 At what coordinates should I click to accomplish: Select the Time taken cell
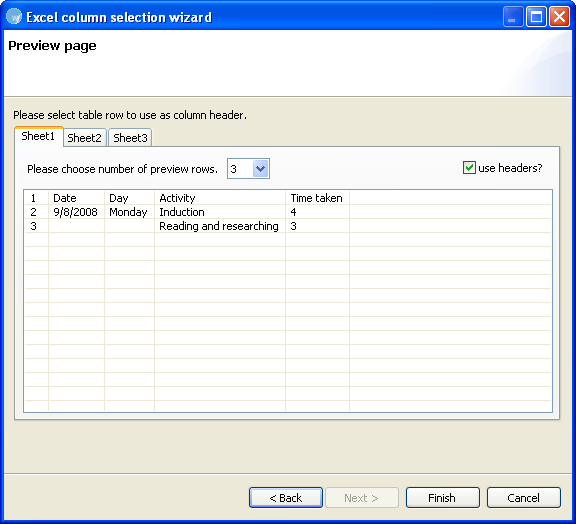[317, 198]
